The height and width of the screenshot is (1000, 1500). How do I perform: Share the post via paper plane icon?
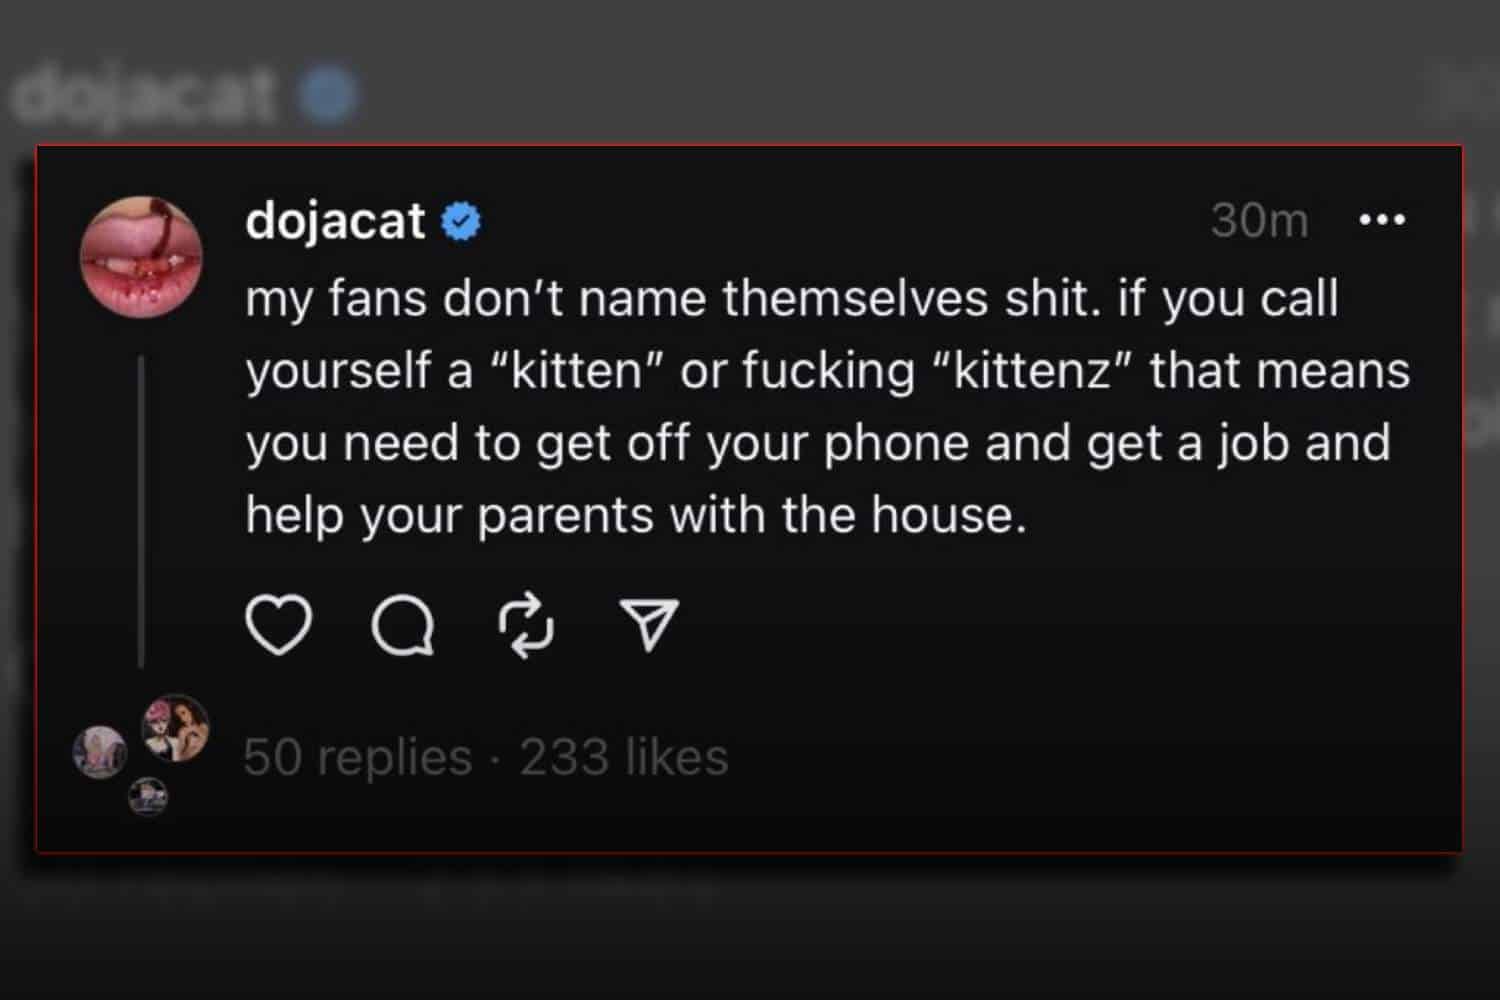tap(650, 626)
